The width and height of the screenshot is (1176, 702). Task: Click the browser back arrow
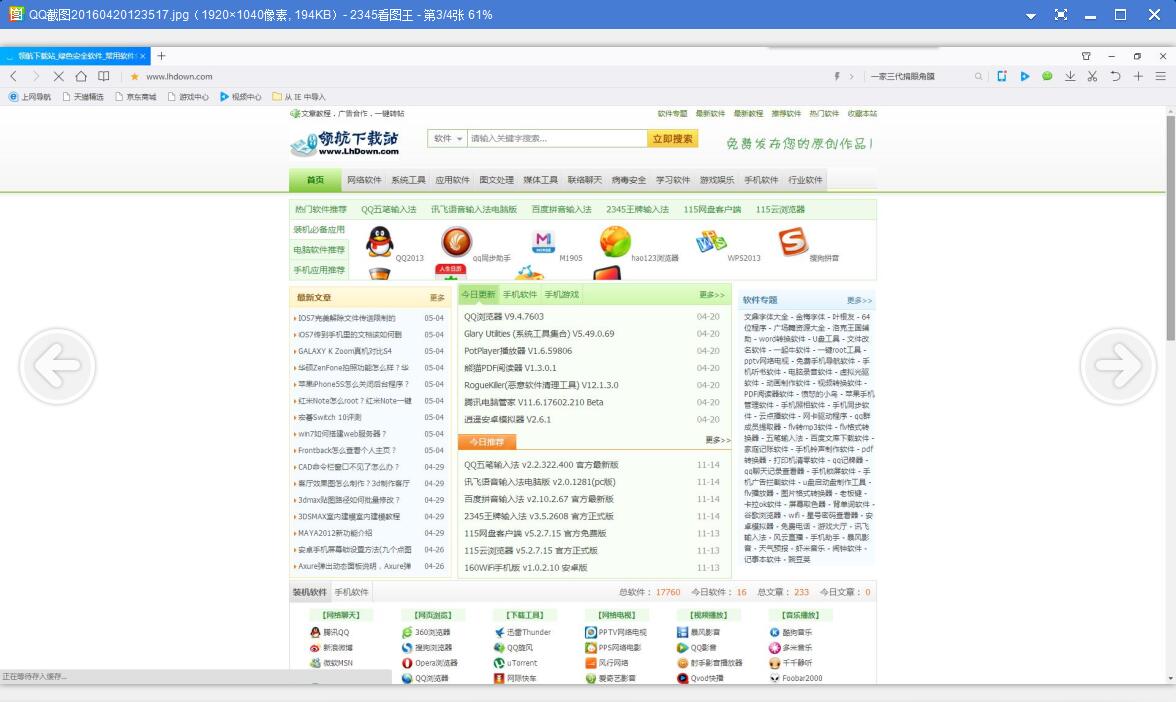pos(14,76)
